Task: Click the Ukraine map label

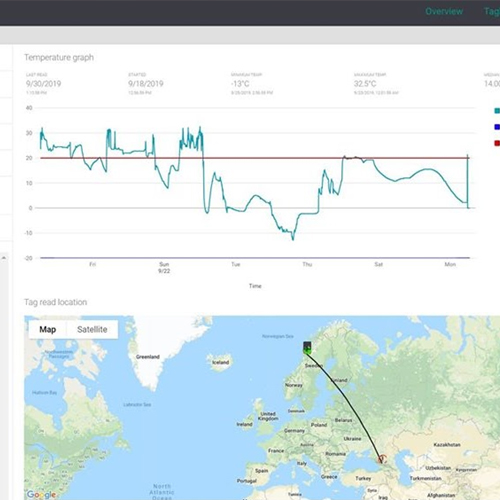Action: (352, 439)
